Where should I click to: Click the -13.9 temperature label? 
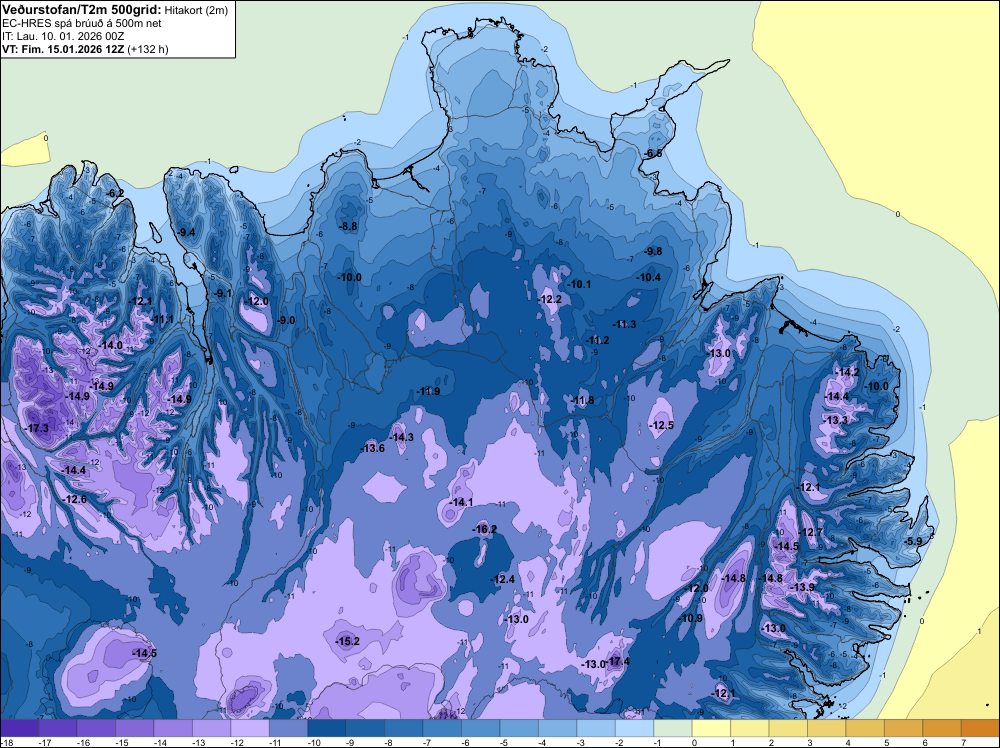802,587
